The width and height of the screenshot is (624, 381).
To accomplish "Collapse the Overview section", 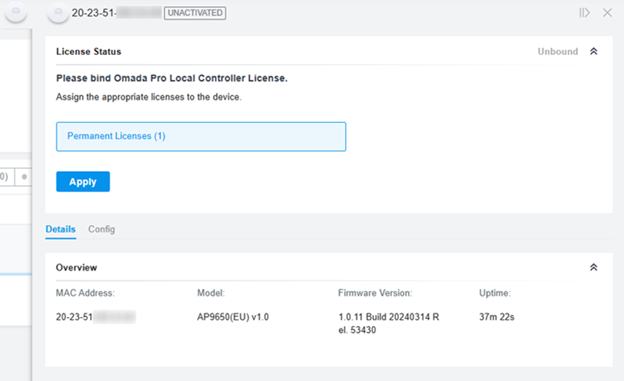I will click(x=593, y=267).
